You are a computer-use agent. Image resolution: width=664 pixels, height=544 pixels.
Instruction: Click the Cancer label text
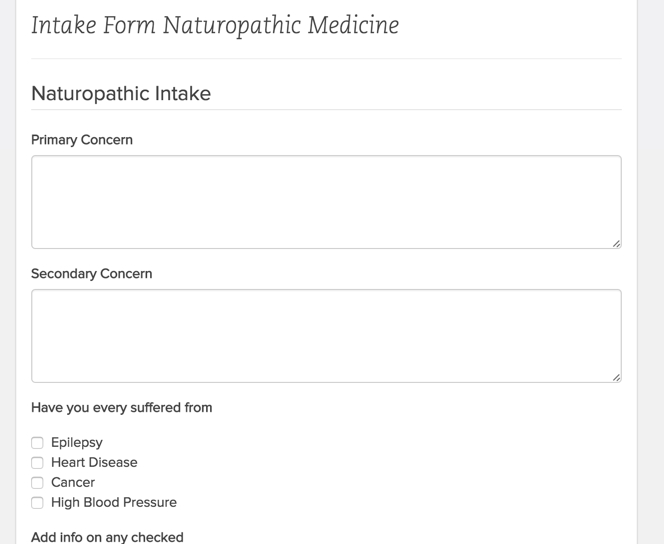(73, 483)
